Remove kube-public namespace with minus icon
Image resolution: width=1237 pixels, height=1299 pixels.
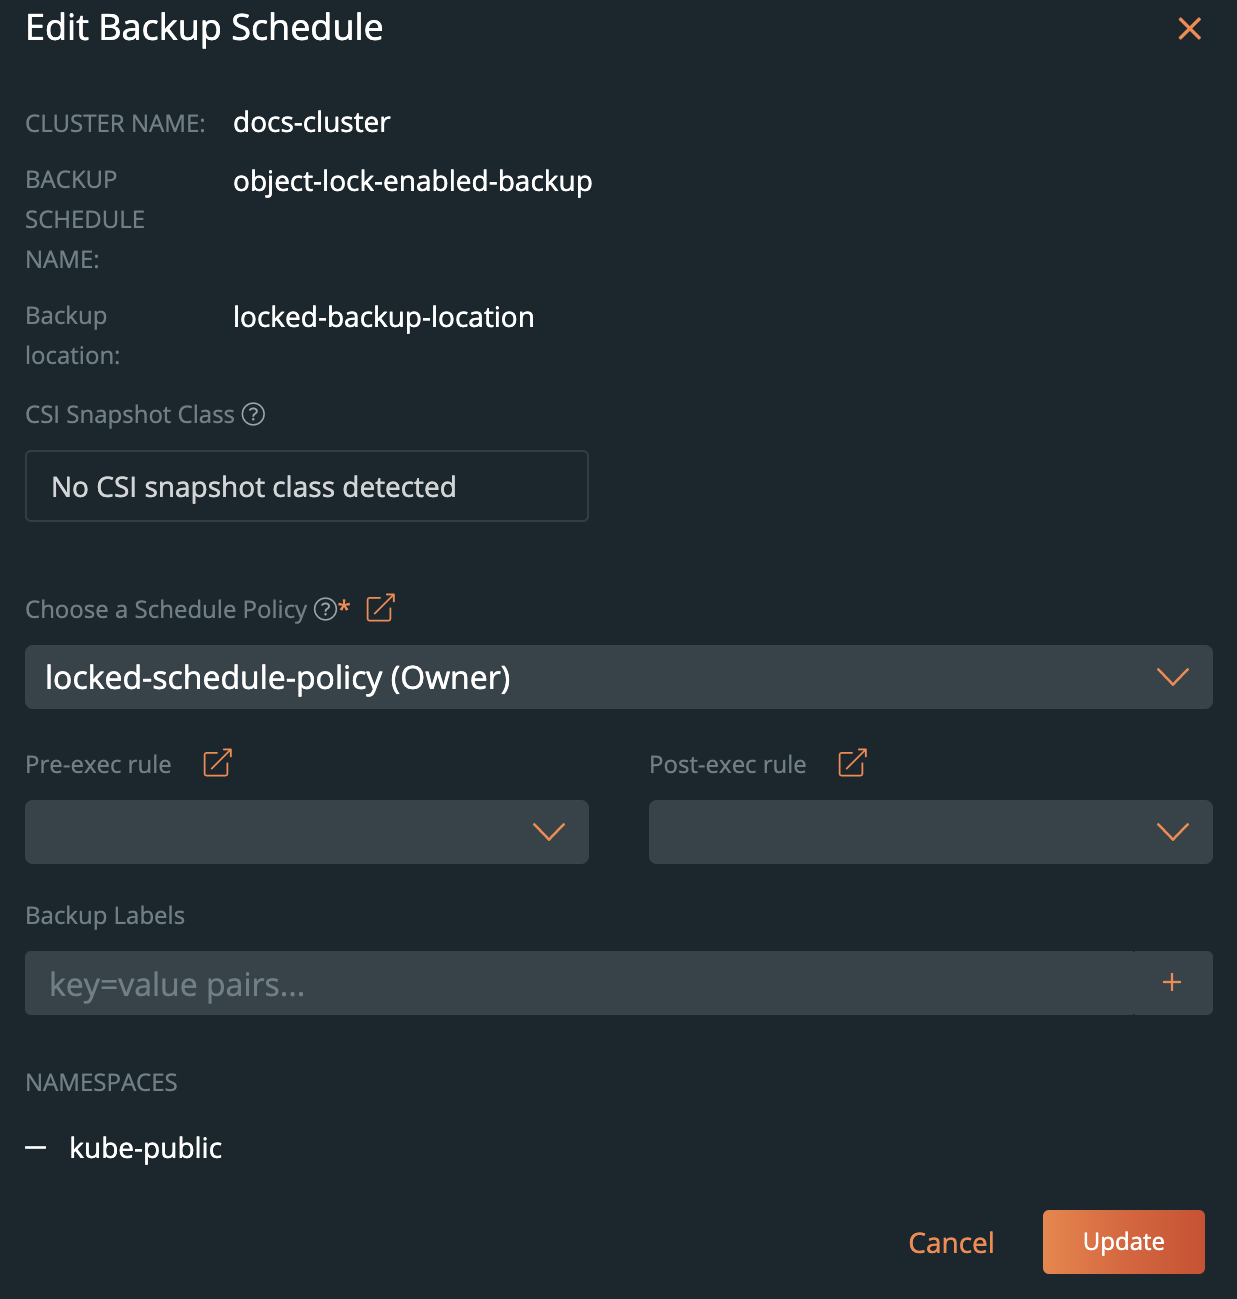[x=36, y=1148]
